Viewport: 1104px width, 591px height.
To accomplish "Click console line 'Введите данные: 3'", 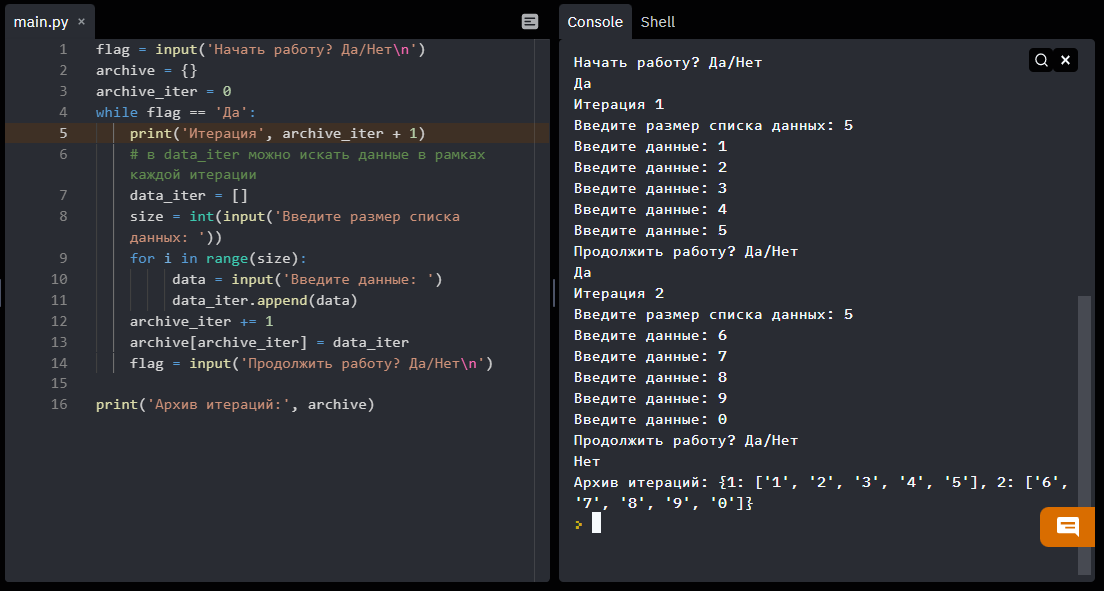I will coord(651,189).
